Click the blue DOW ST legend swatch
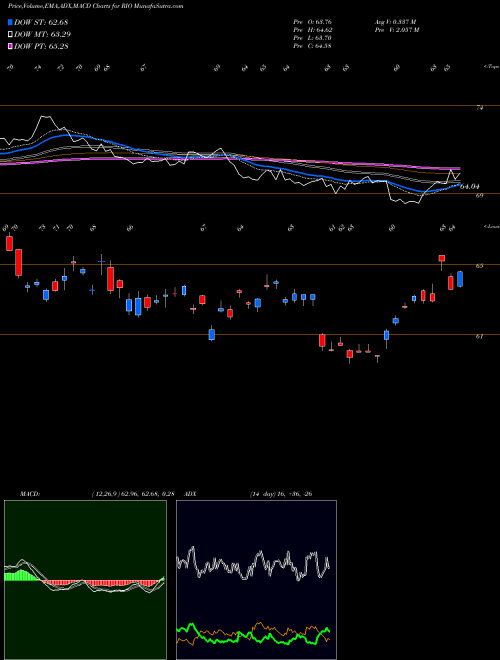This screenshot has height=660, width=500. [10, 22]
